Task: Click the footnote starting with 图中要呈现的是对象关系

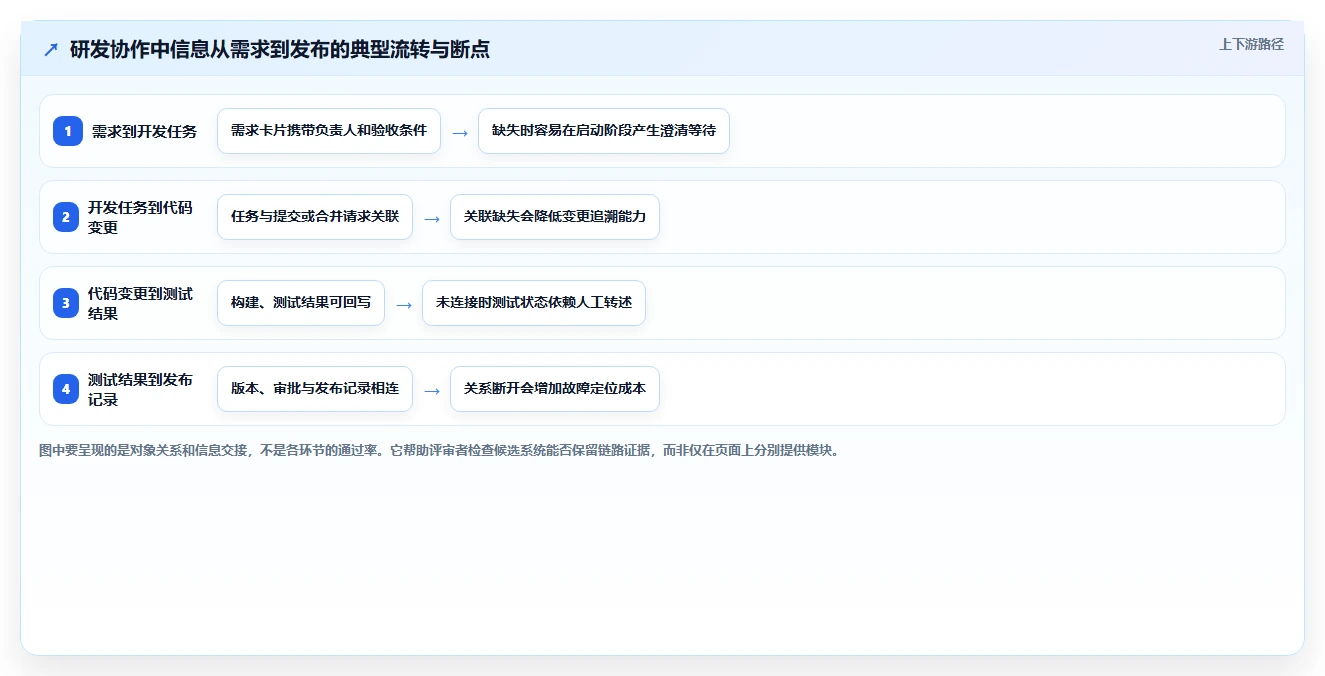Action: (x=441, y=450)
